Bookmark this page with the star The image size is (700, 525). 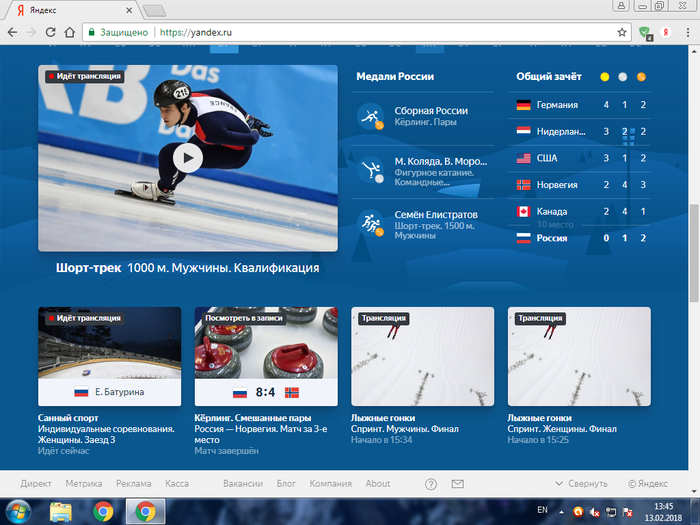[x=622, y=32]
